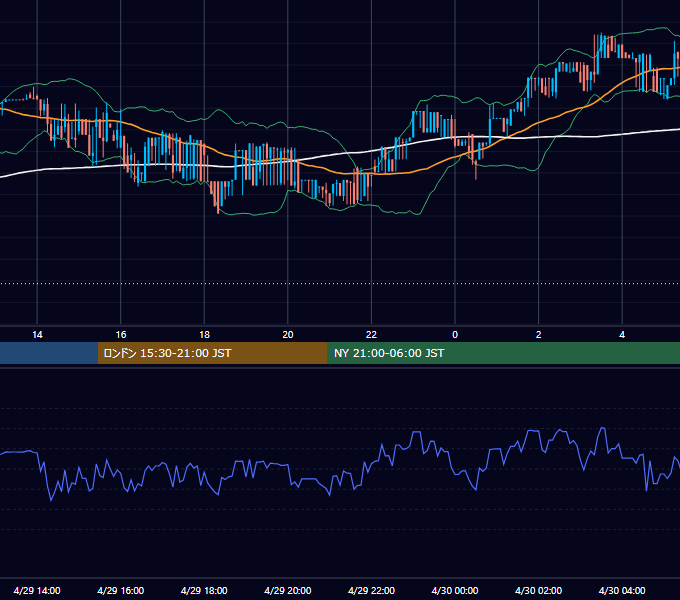Image resolution: width=680 pixels, height=600 pixels.
Task: Select the ロンドン 15:30-21:00 JST session bar
Action: (x=212, y=353)
